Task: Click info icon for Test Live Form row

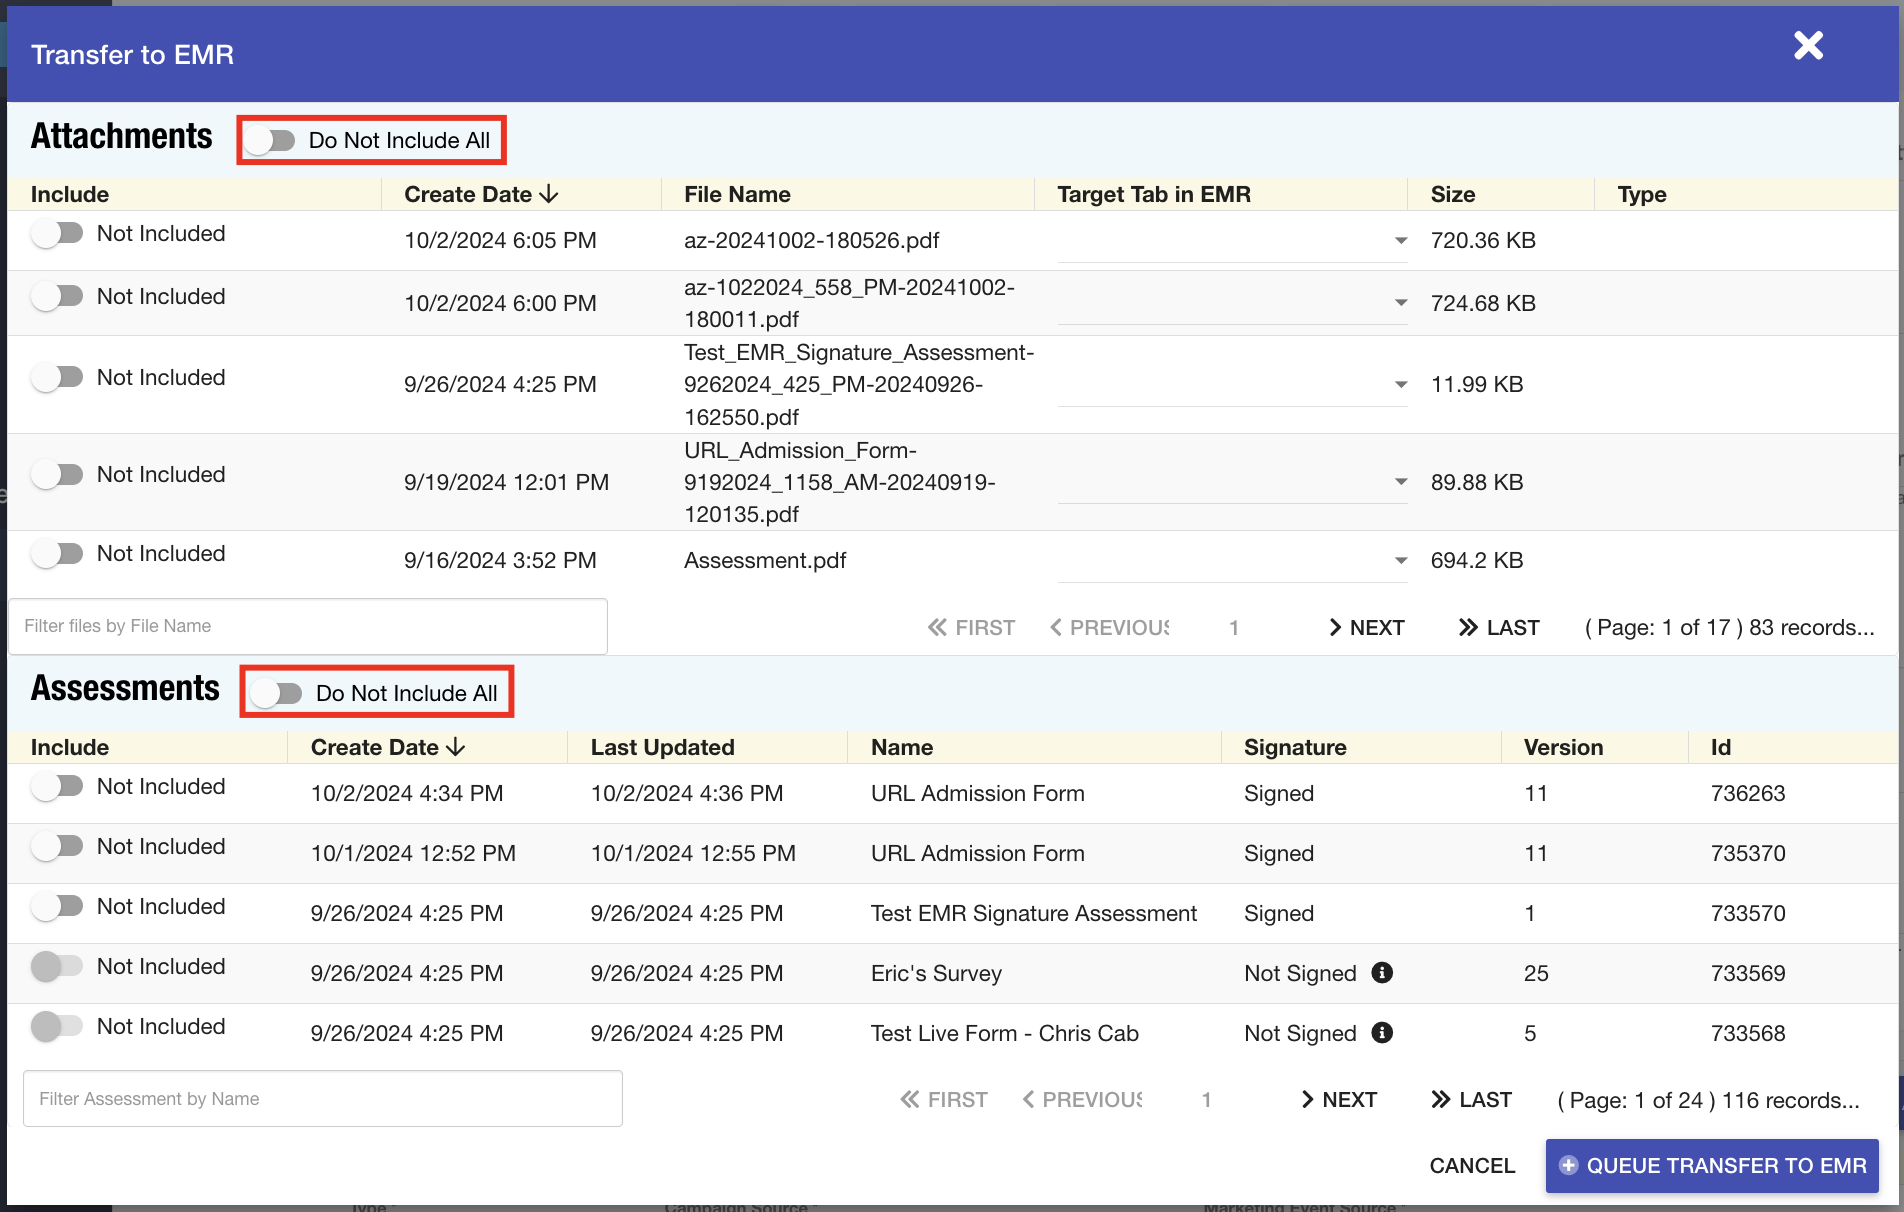Action: 1382,1033
